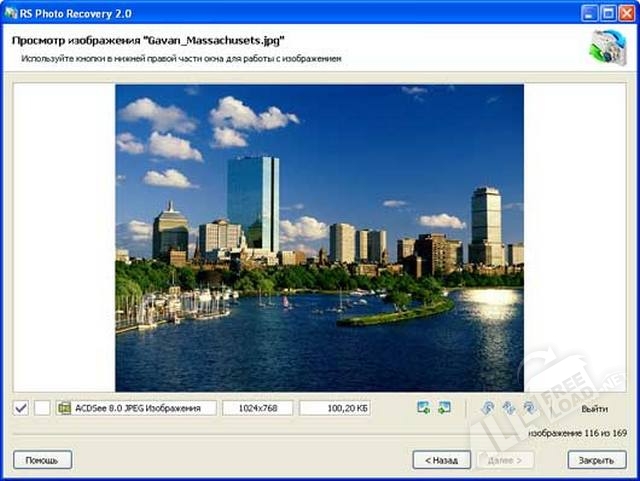640x481 pixels.
Task: Click the middle rotate image icon
Action: (x=509, y=408)
